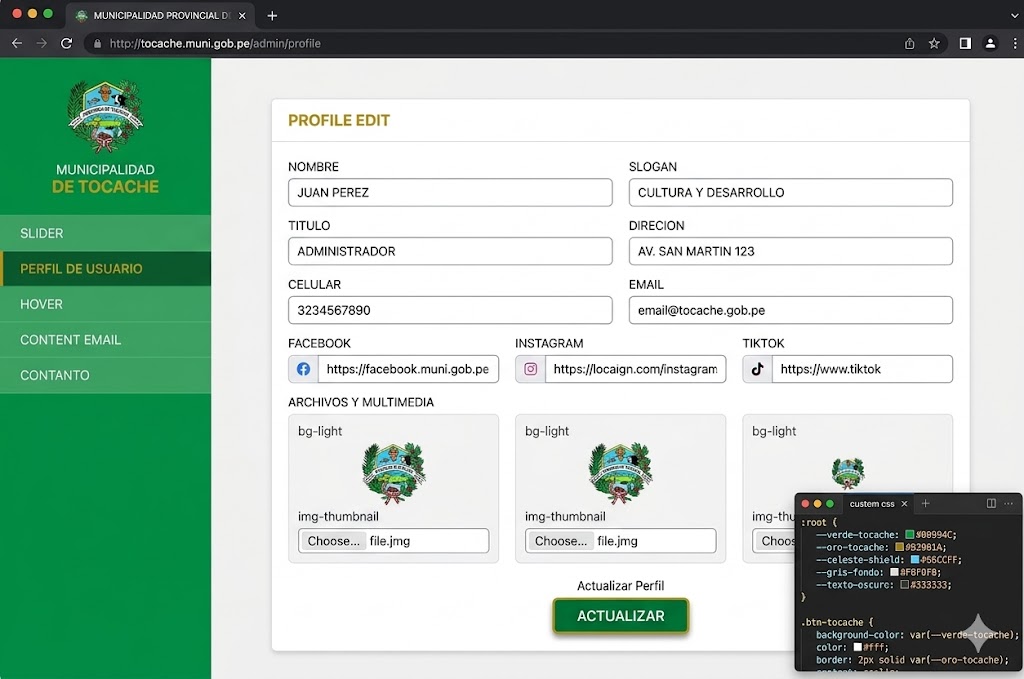Click the Actualizar Perfil text above button
The image size is (1024, 679).
point(620,586)
